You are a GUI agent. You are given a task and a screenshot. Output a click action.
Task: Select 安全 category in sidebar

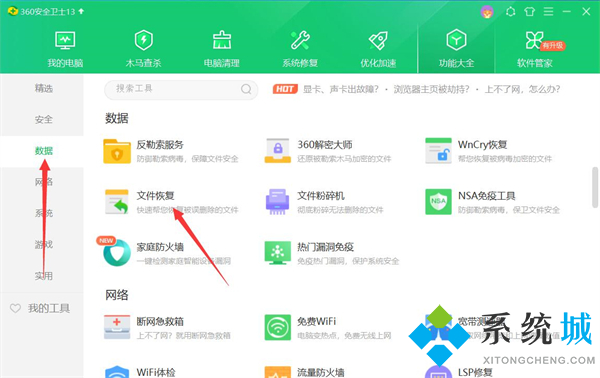[44, 119]
